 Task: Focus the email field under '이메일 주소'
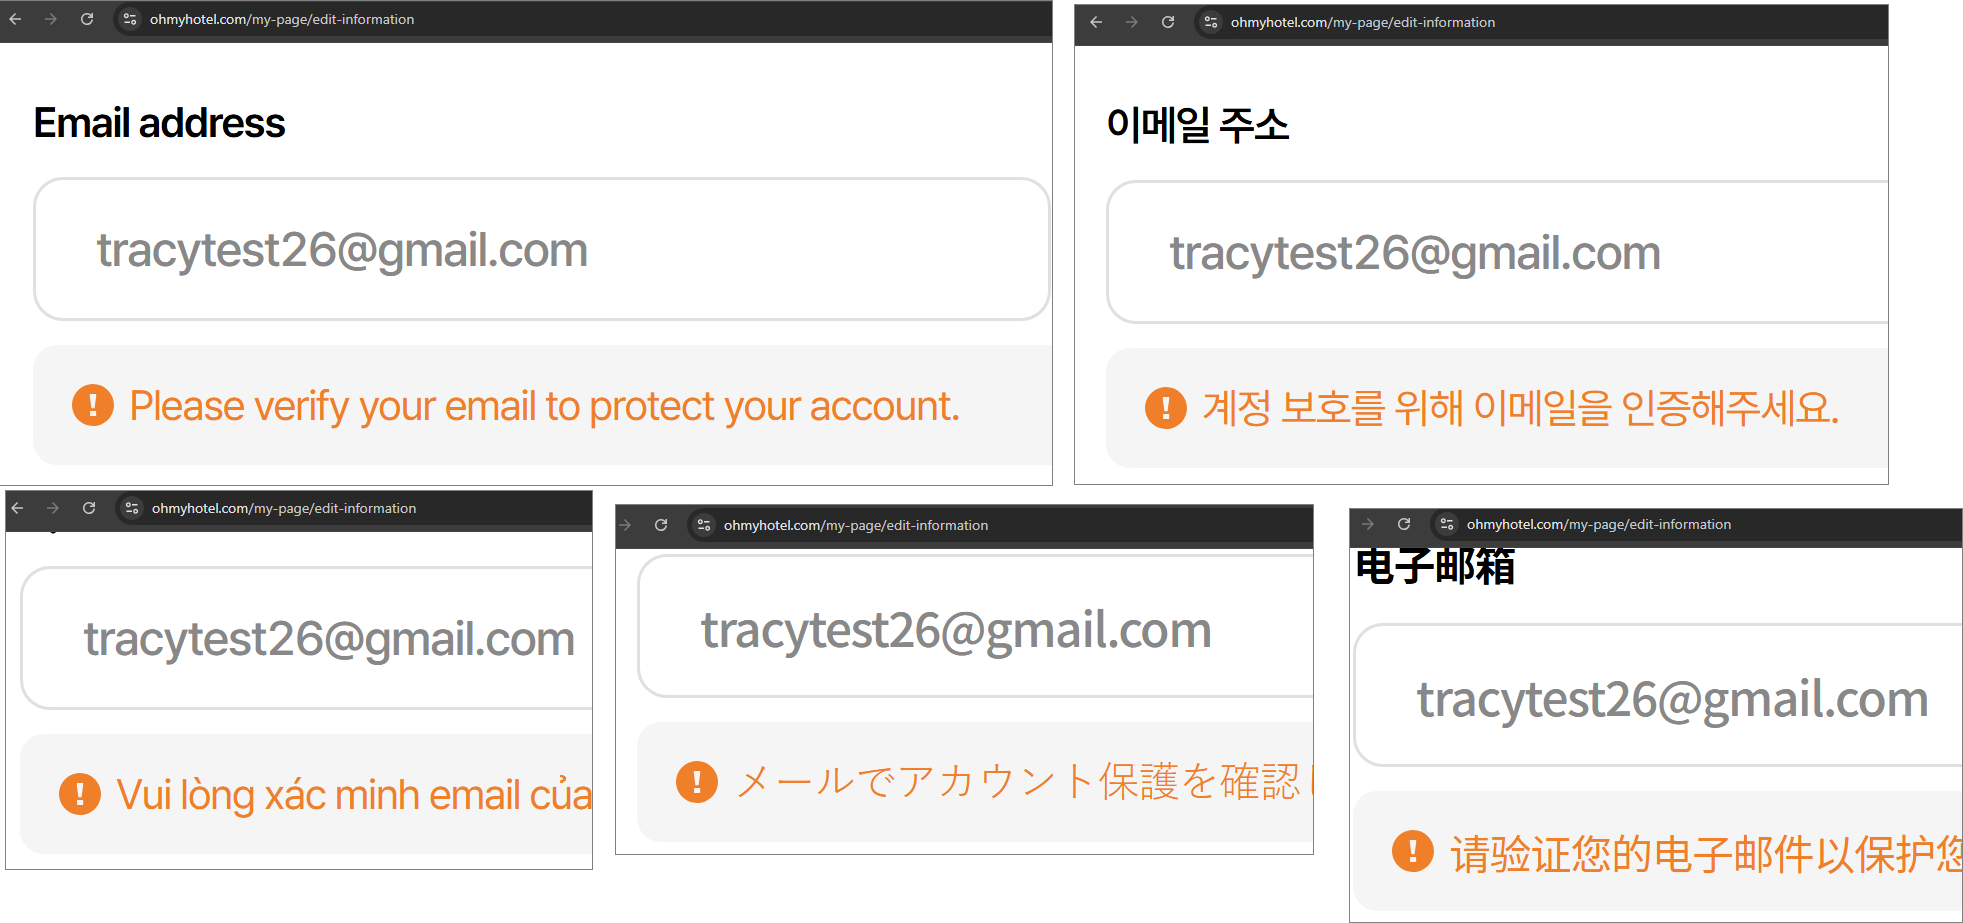pos(1497,252)
